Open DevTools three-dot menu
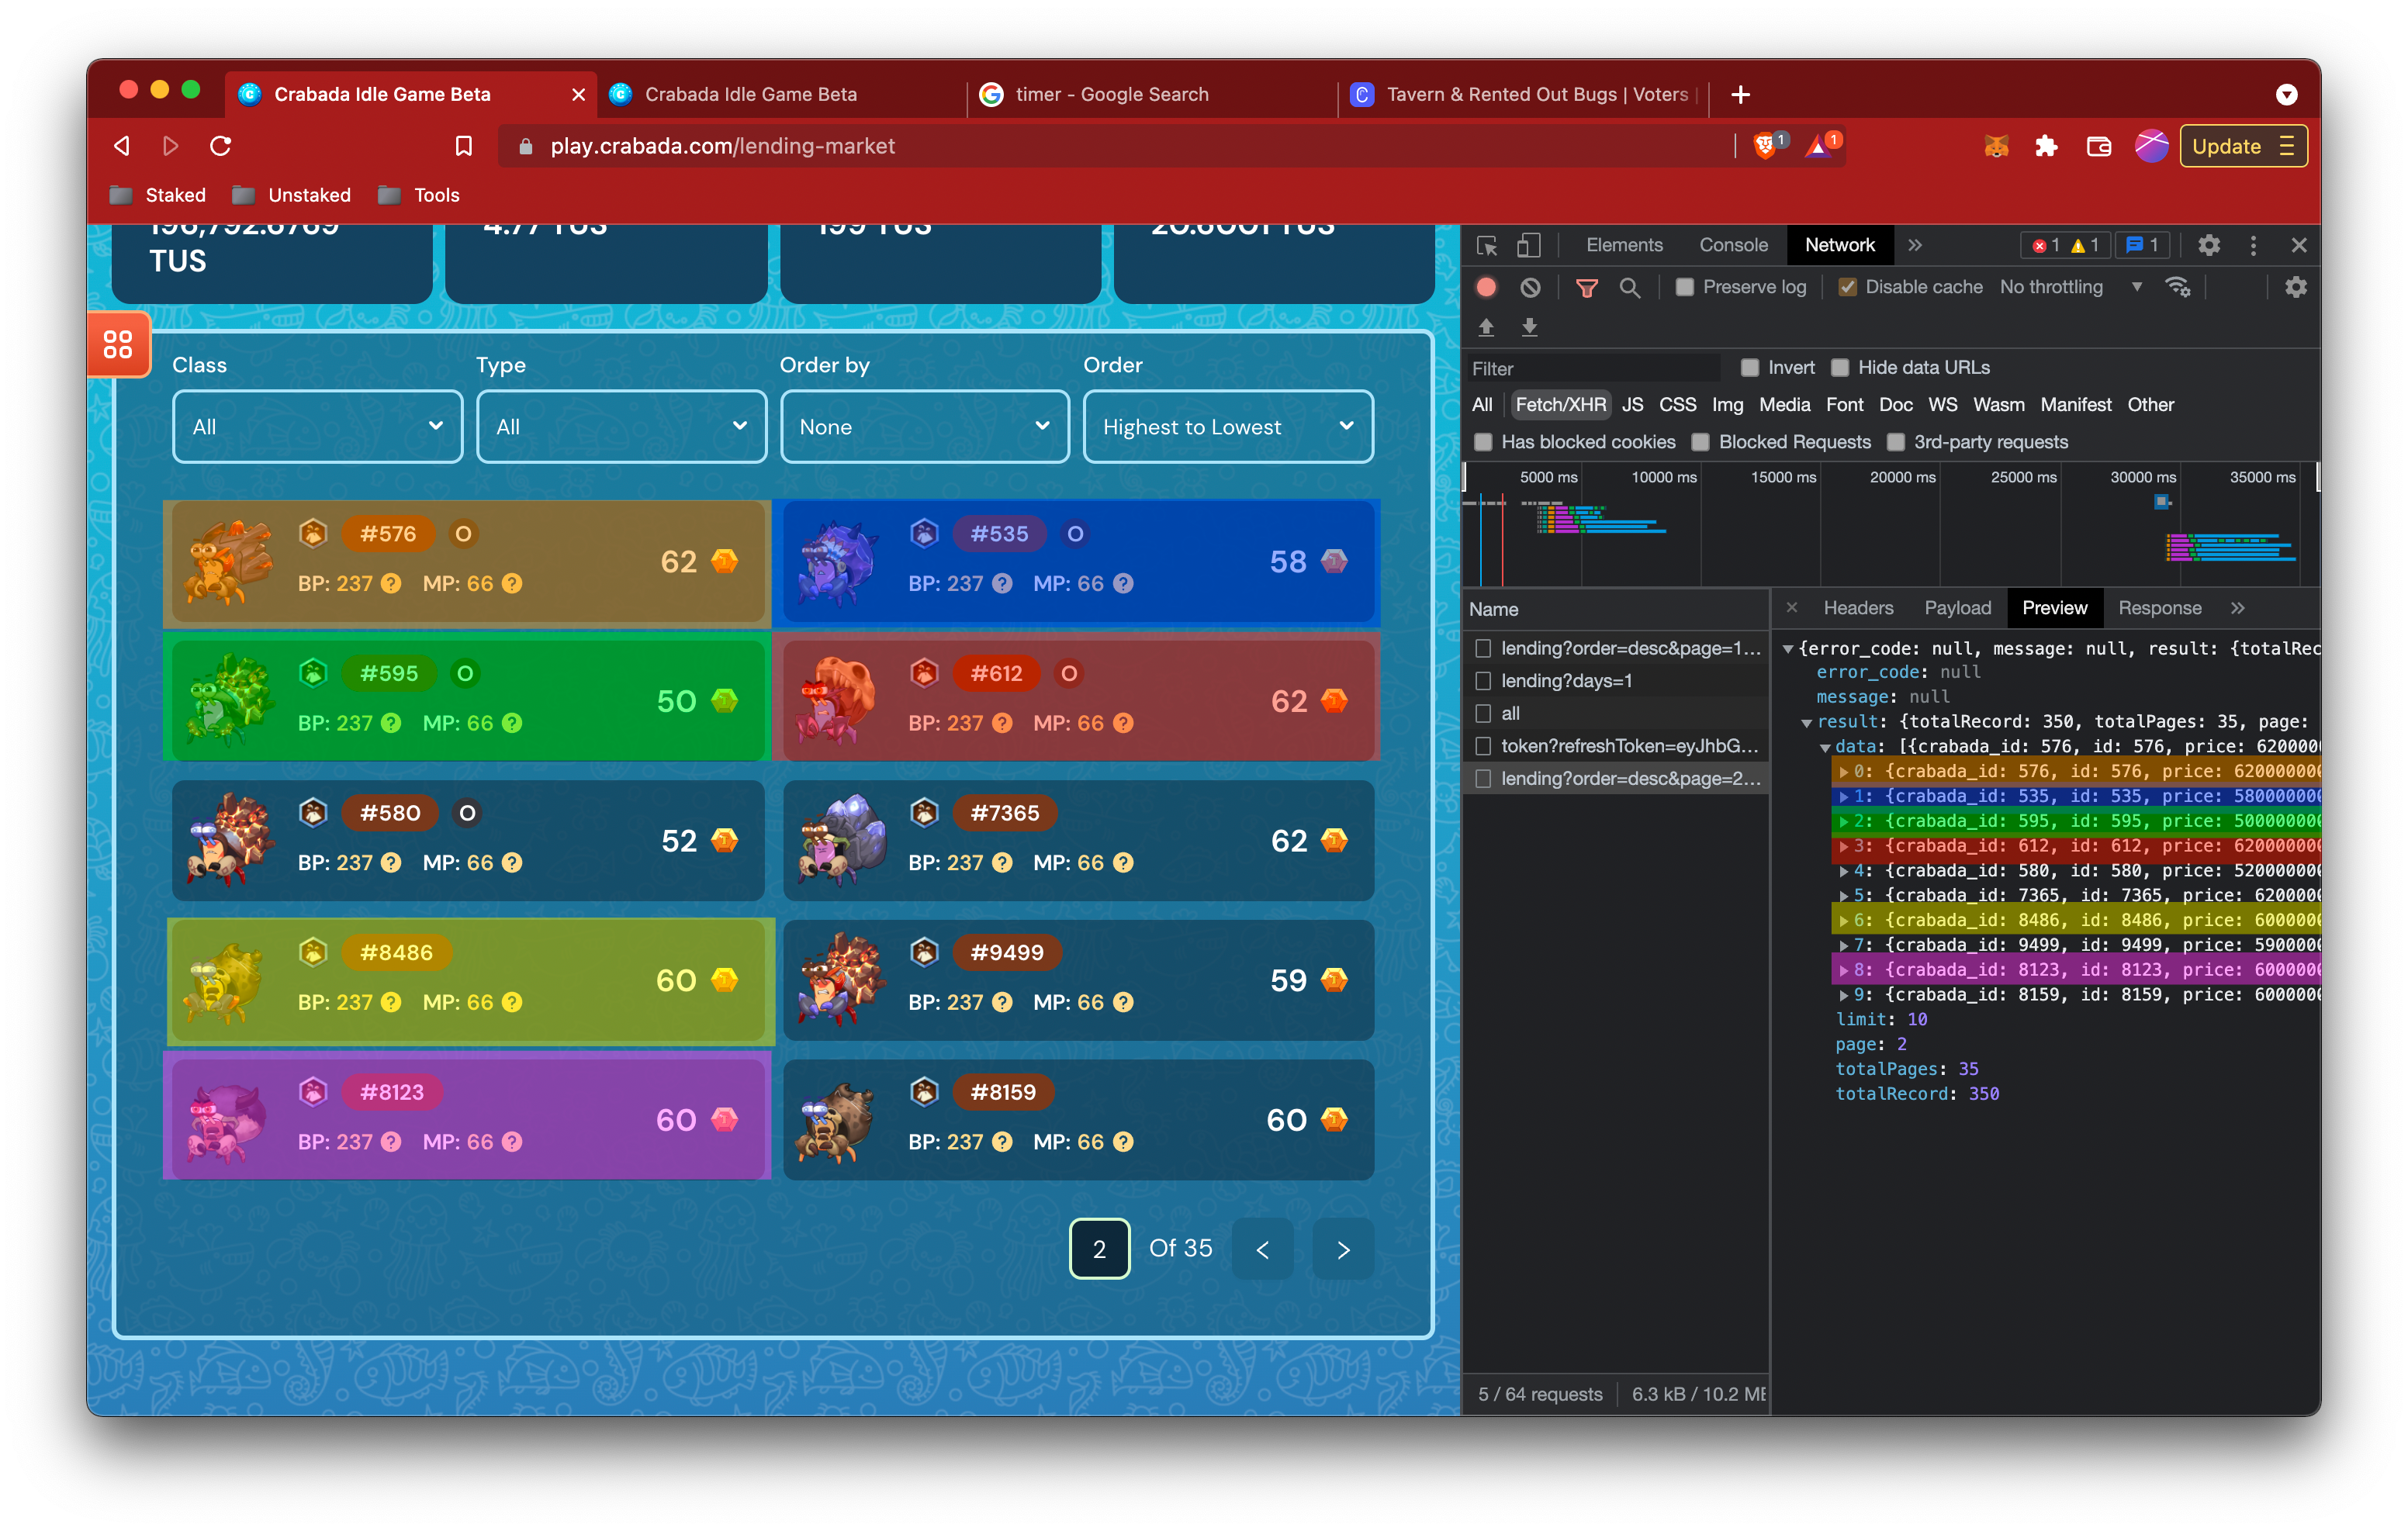The width and height of the screenshot is (2408, 1531). pos(2252,245)
